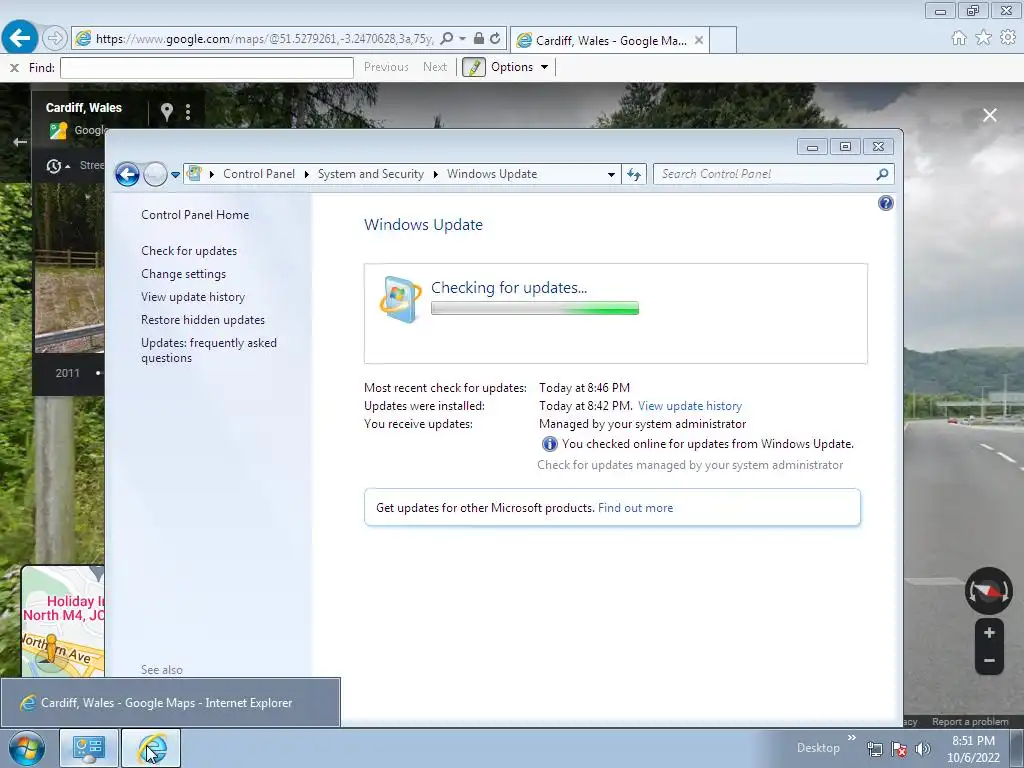This screenshot has height=768, width=1024.
Task: Expand the Desktop toolbar chevron
Action: click(852, 738)
